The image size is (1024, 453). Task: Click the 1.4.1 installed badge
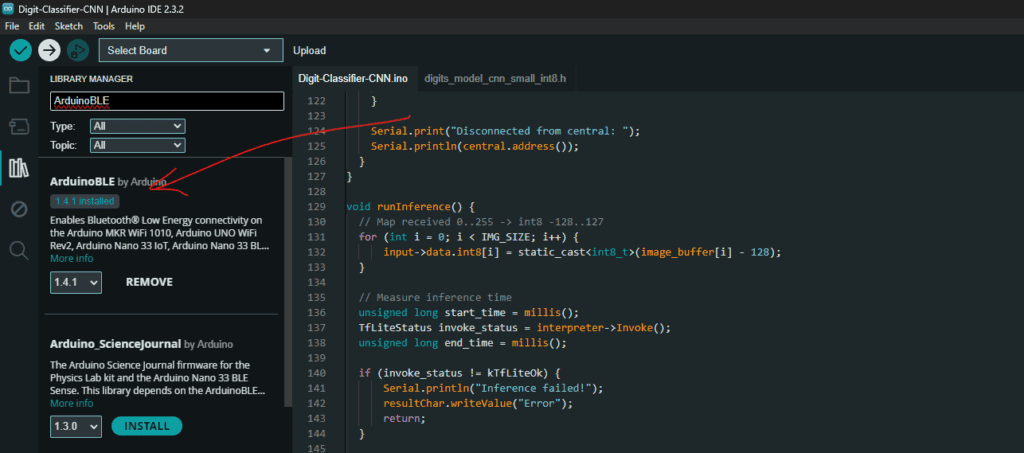[x=85, y=201]
